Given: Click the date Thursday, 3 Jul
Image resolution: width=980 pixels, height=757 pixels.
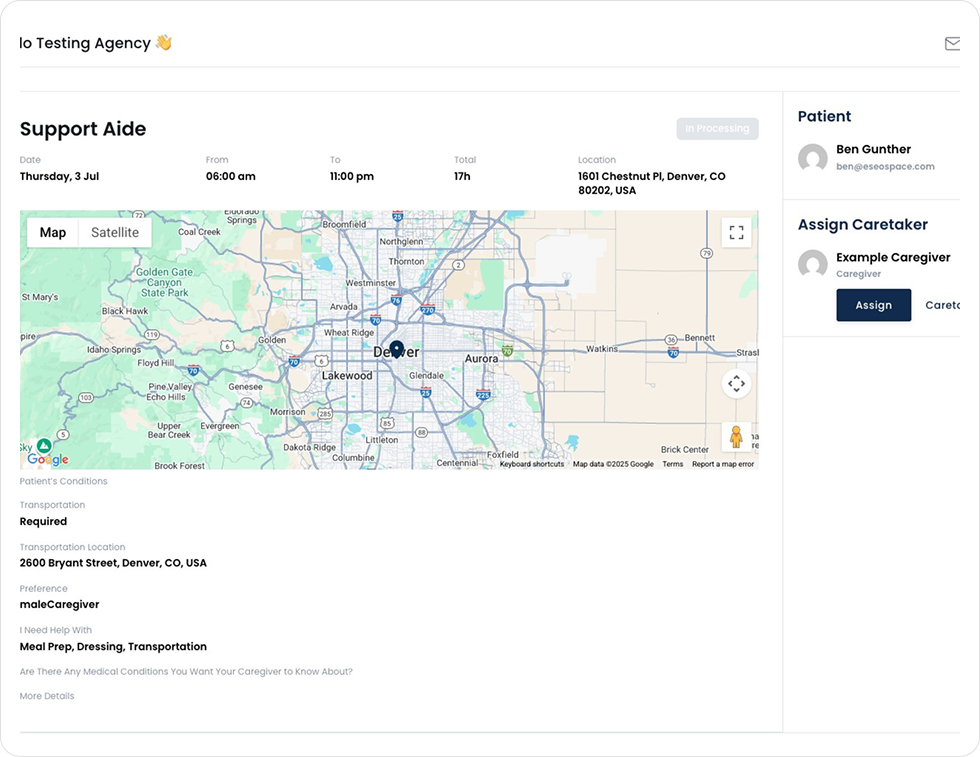Looking at the screenshot, I should (59, 176).
